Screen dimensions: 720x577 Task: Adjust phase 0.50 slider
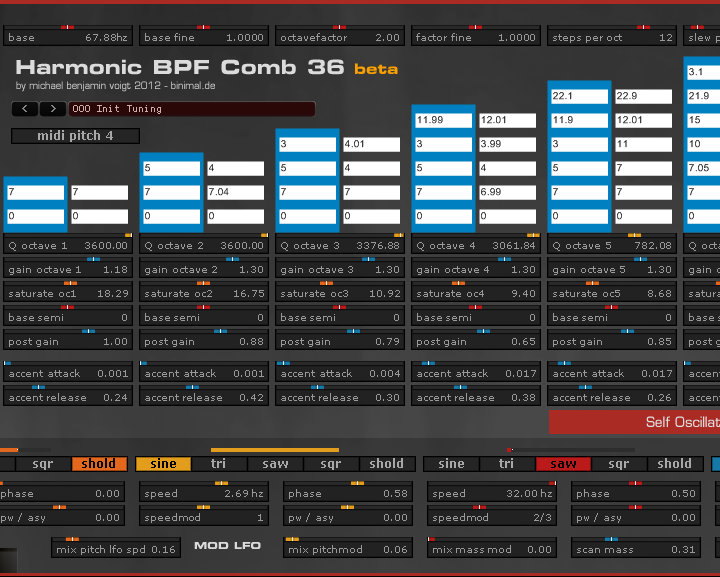[636, 492]
